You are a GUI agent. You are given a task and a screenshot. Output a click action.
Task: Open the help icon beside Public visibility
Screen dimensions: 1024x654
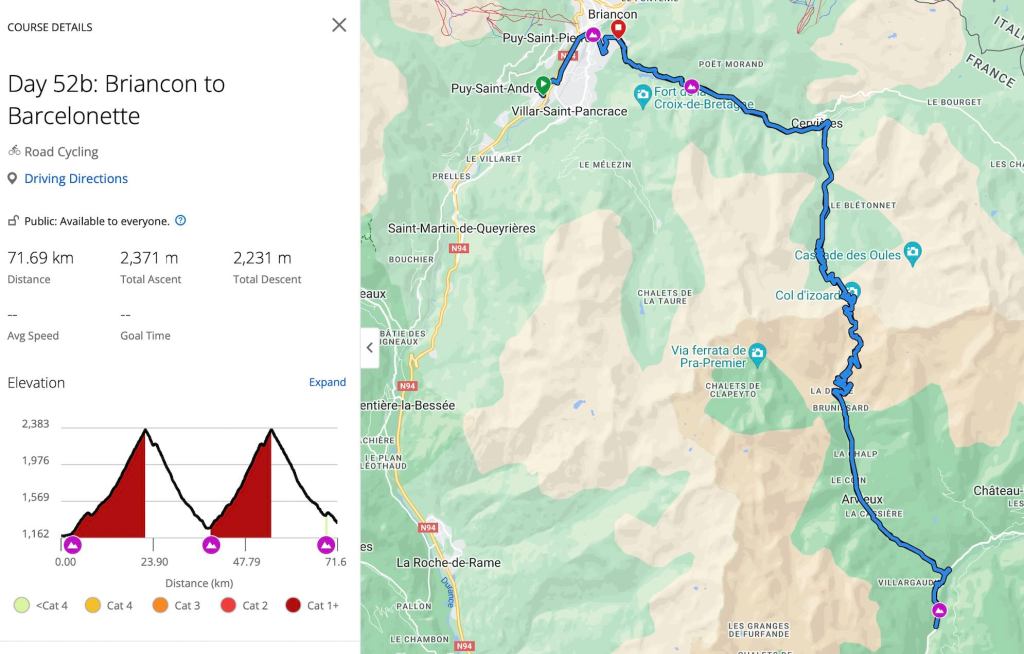pos(180,220)
